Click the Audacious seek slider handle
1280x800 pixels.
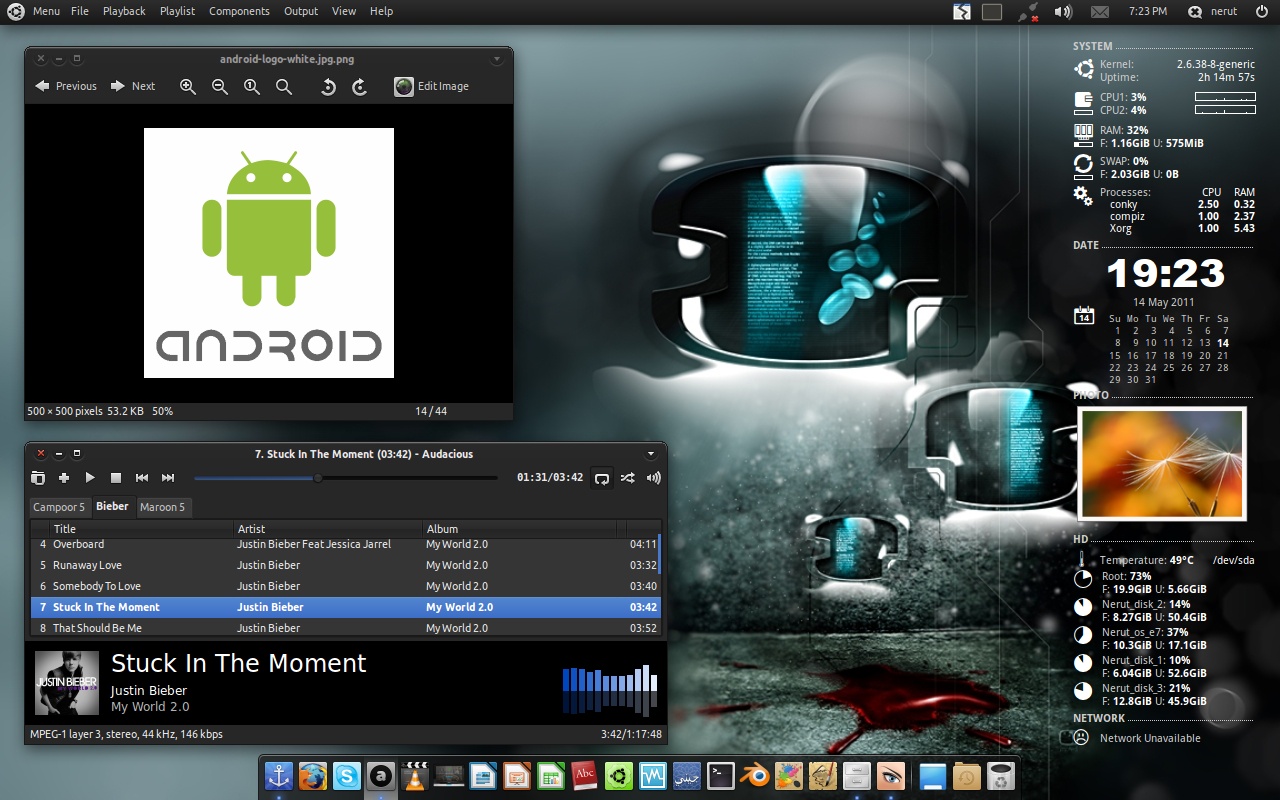coord(318,478)
